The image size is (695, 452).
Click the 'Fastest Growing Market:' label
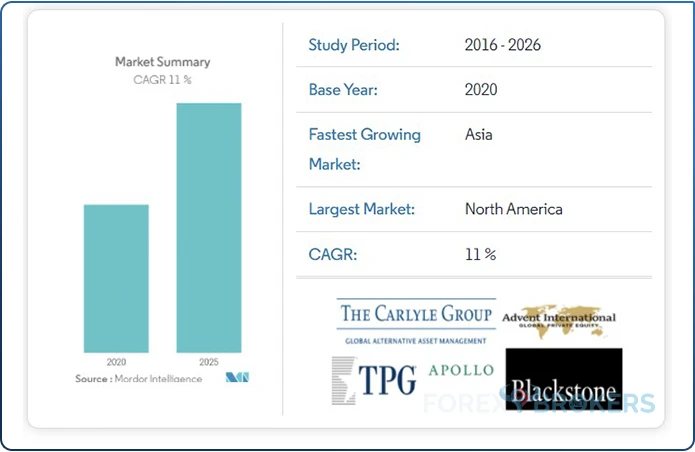click(x=364, y=149)
